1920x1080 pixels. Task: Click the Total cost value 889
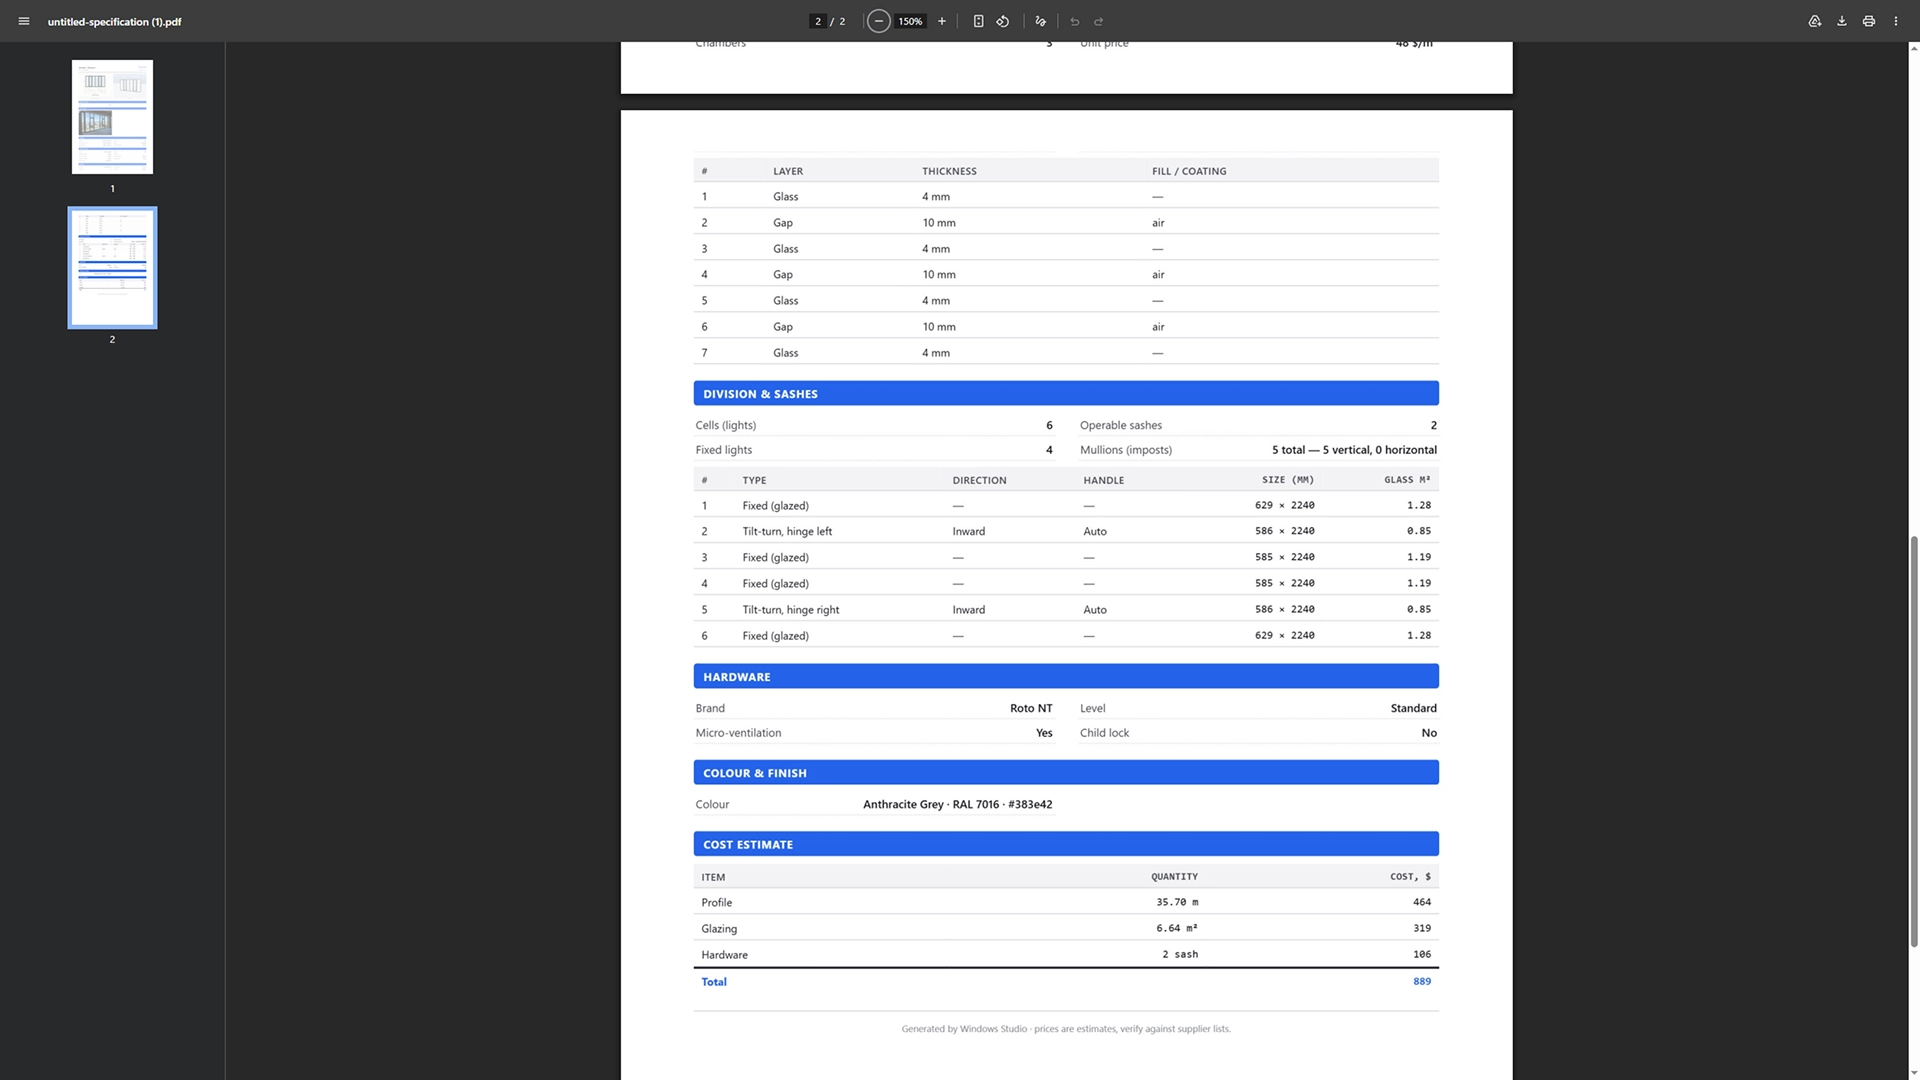[1422, 981]
